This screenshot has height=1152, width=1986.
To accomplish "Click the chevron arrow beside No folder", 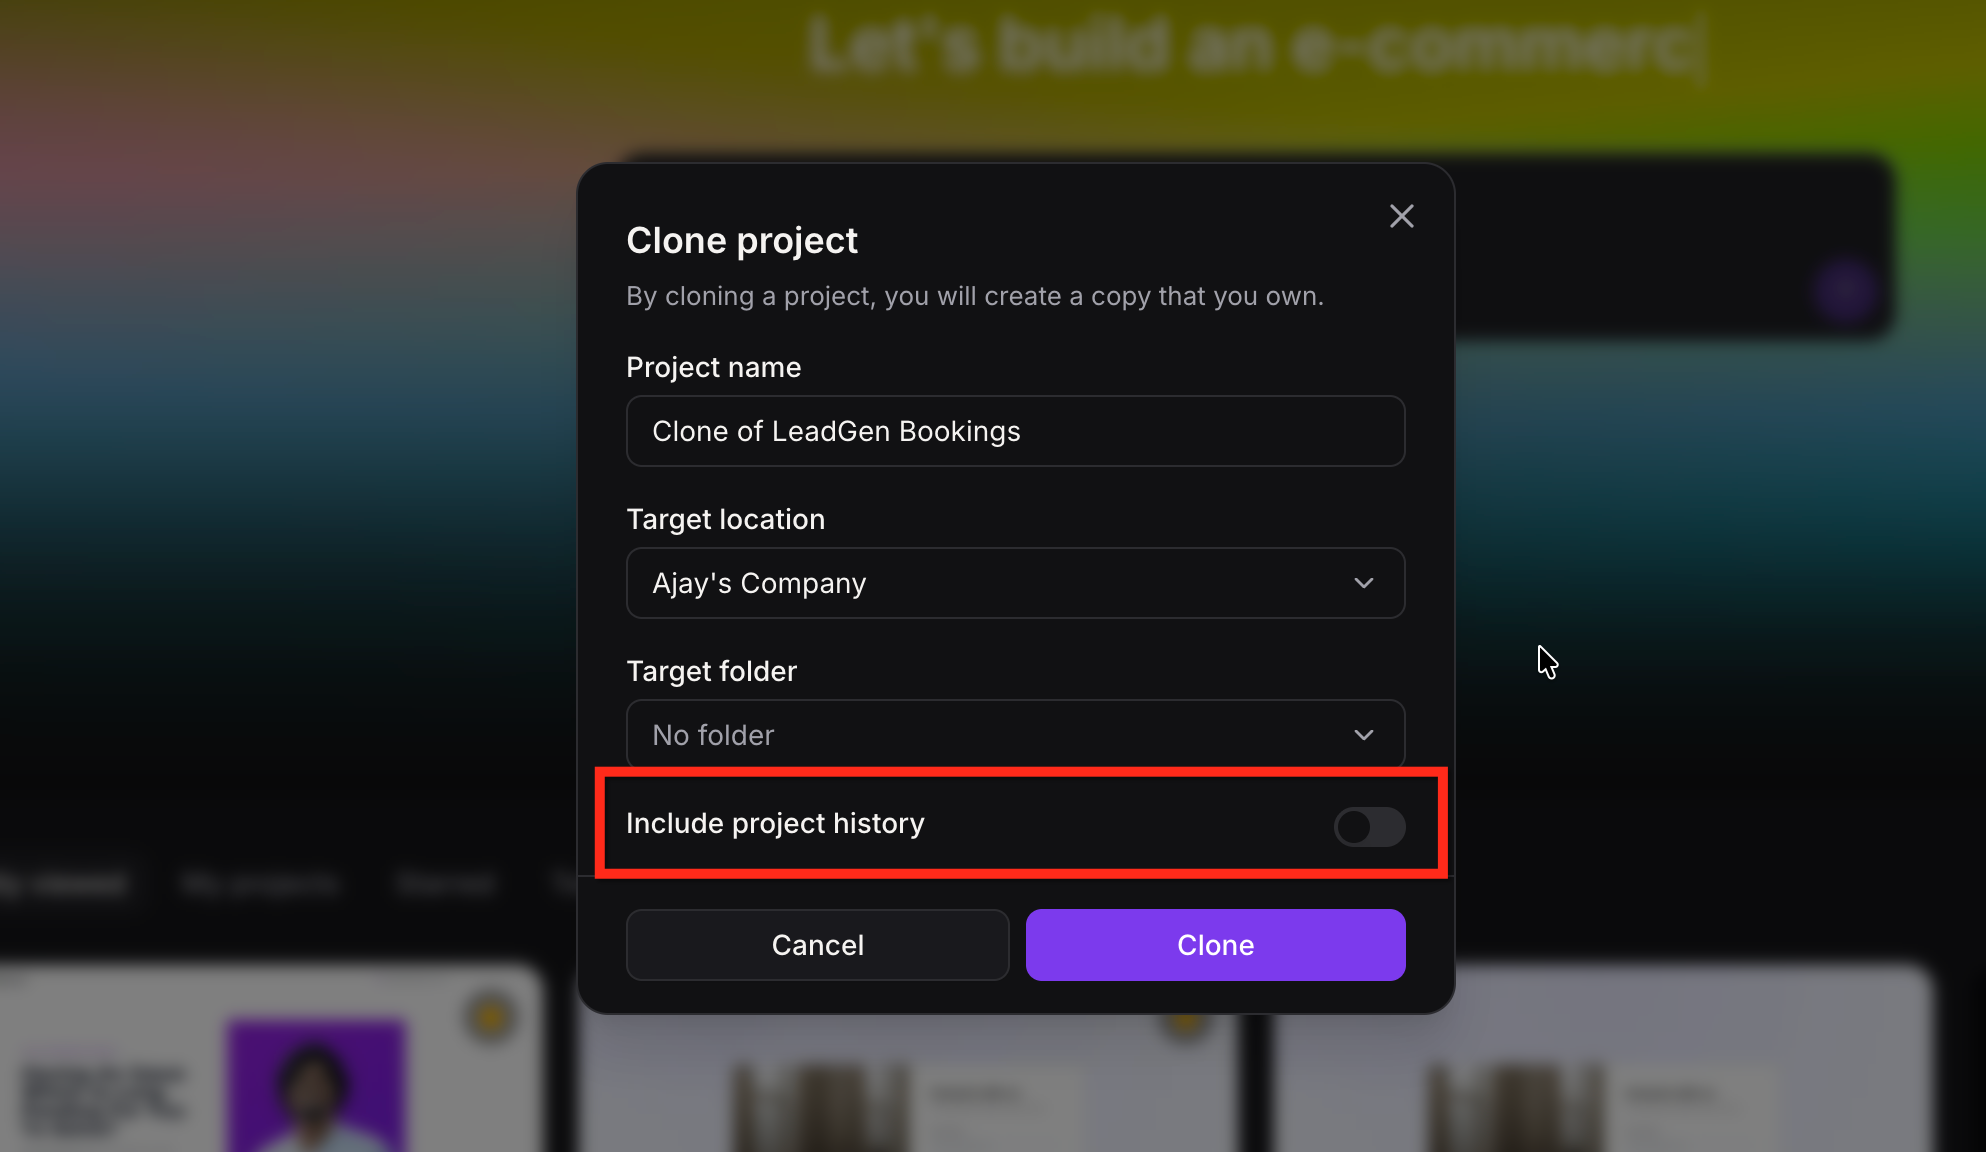I will (1363, 735).
